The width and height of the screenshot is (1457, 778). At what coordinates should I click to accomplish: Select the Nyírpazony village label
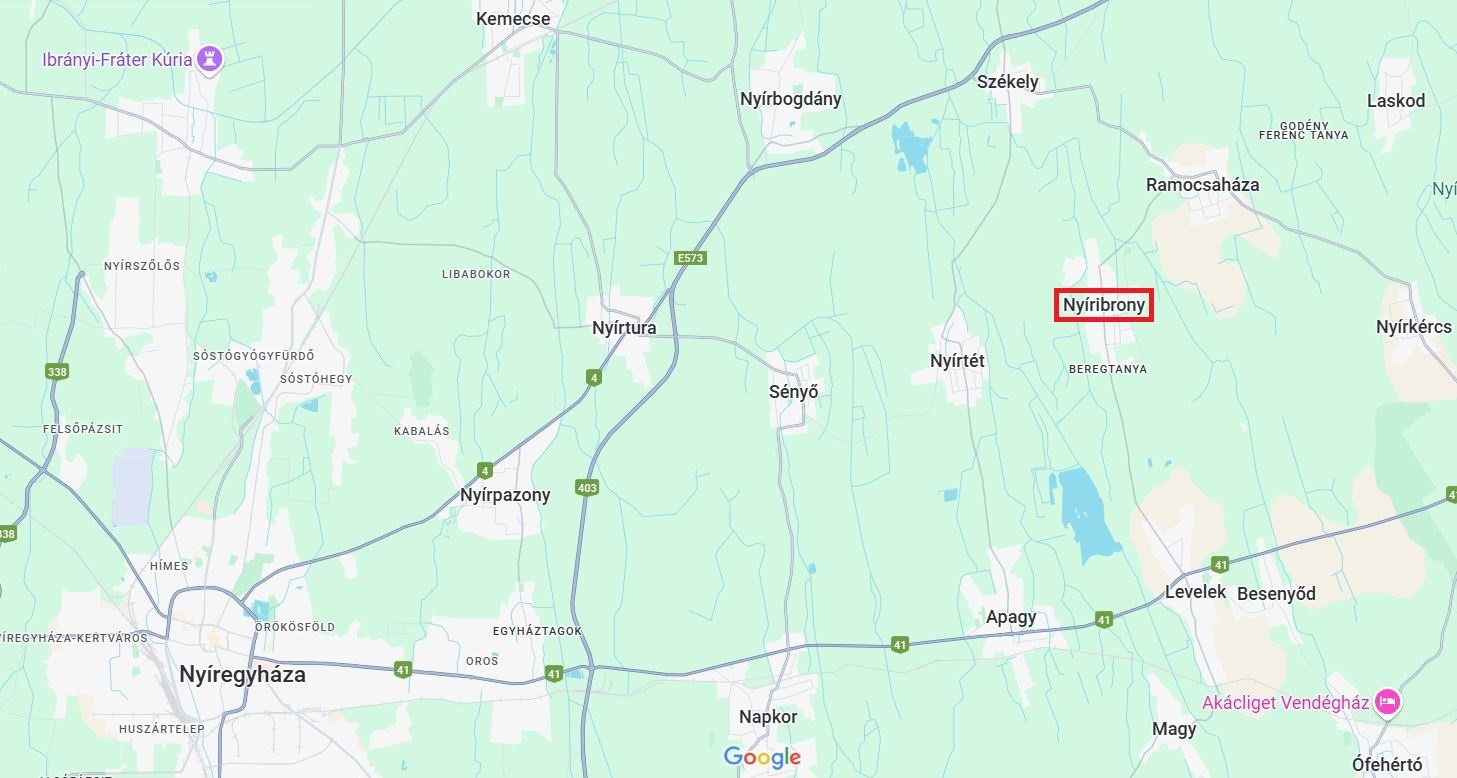click(x=505, y=495)
